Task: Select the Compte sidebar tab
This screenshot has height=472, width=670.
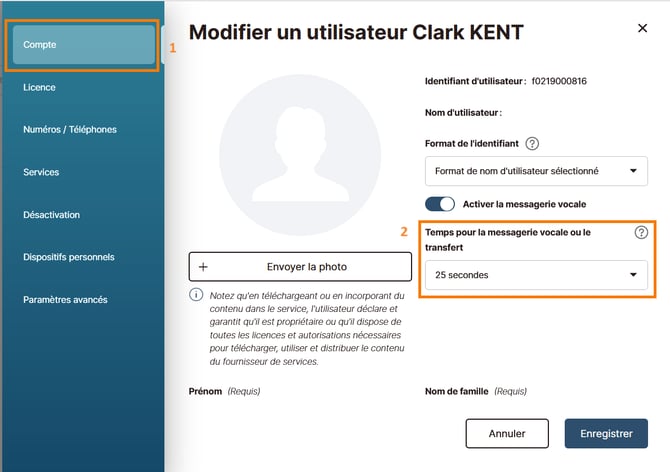Action: 84,44
